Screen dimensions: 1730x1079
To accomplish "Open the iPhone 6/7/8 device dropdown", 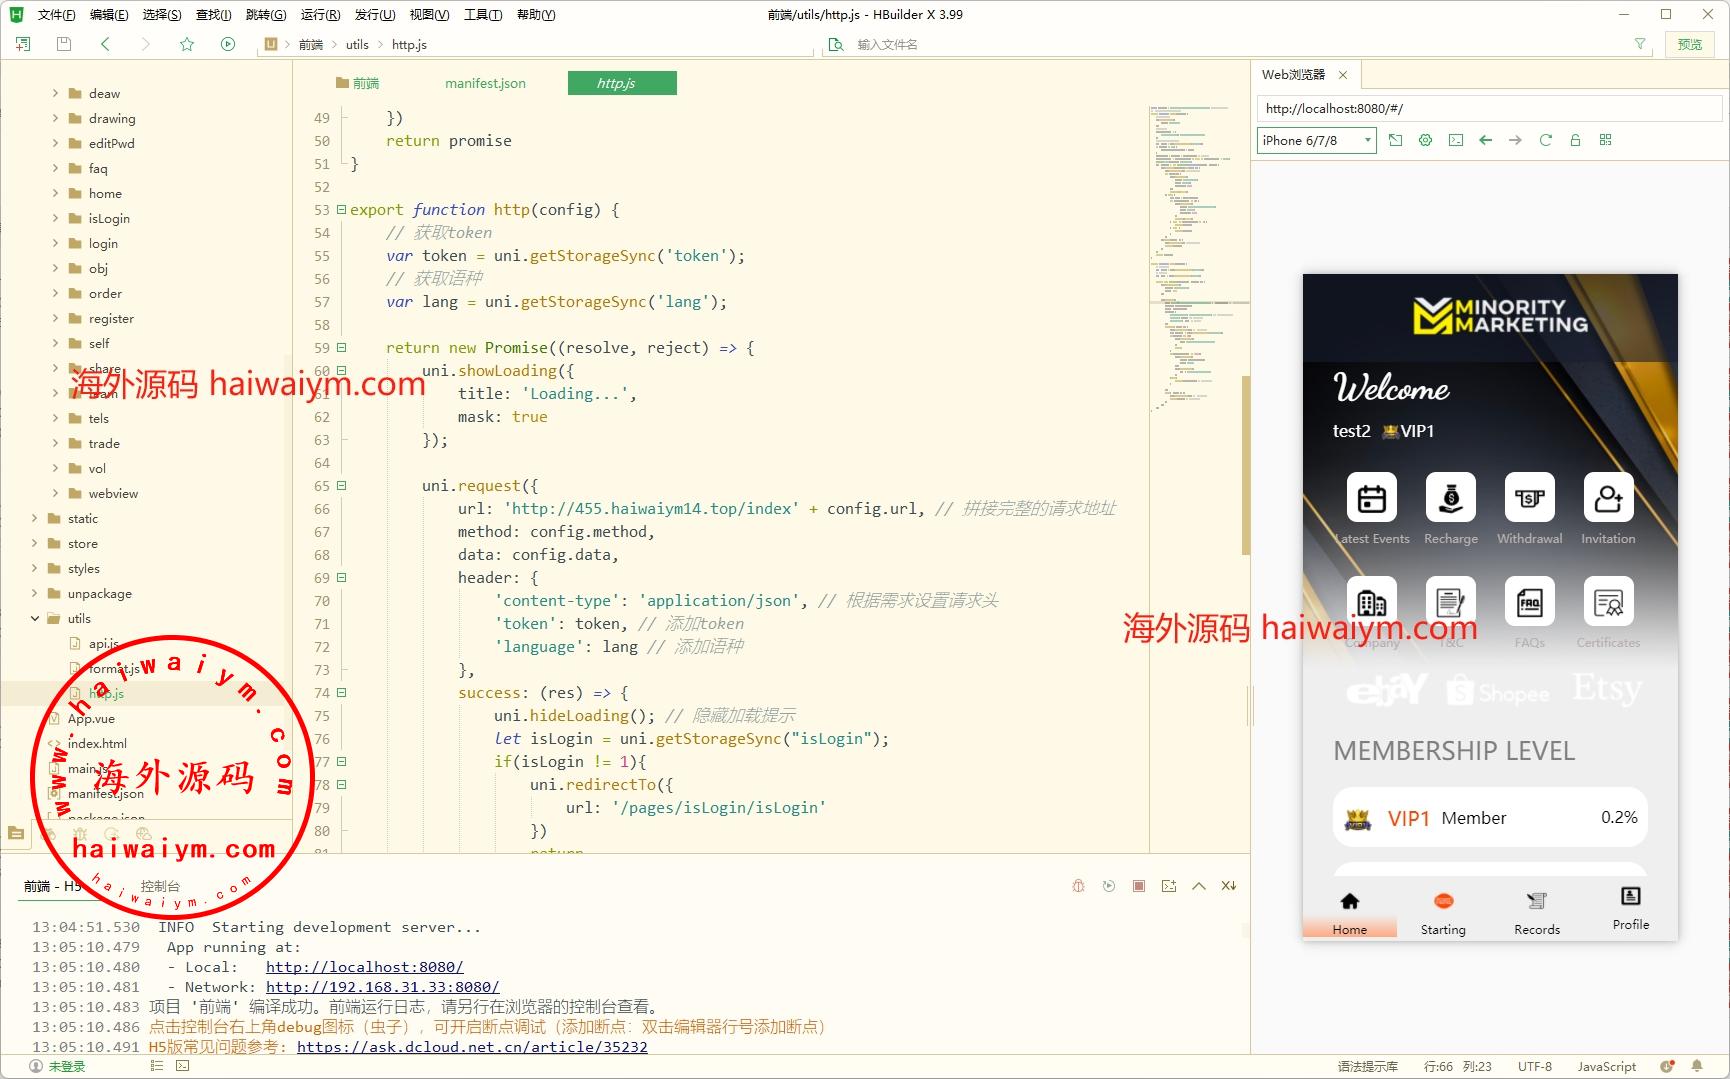I will [1316, 140].
